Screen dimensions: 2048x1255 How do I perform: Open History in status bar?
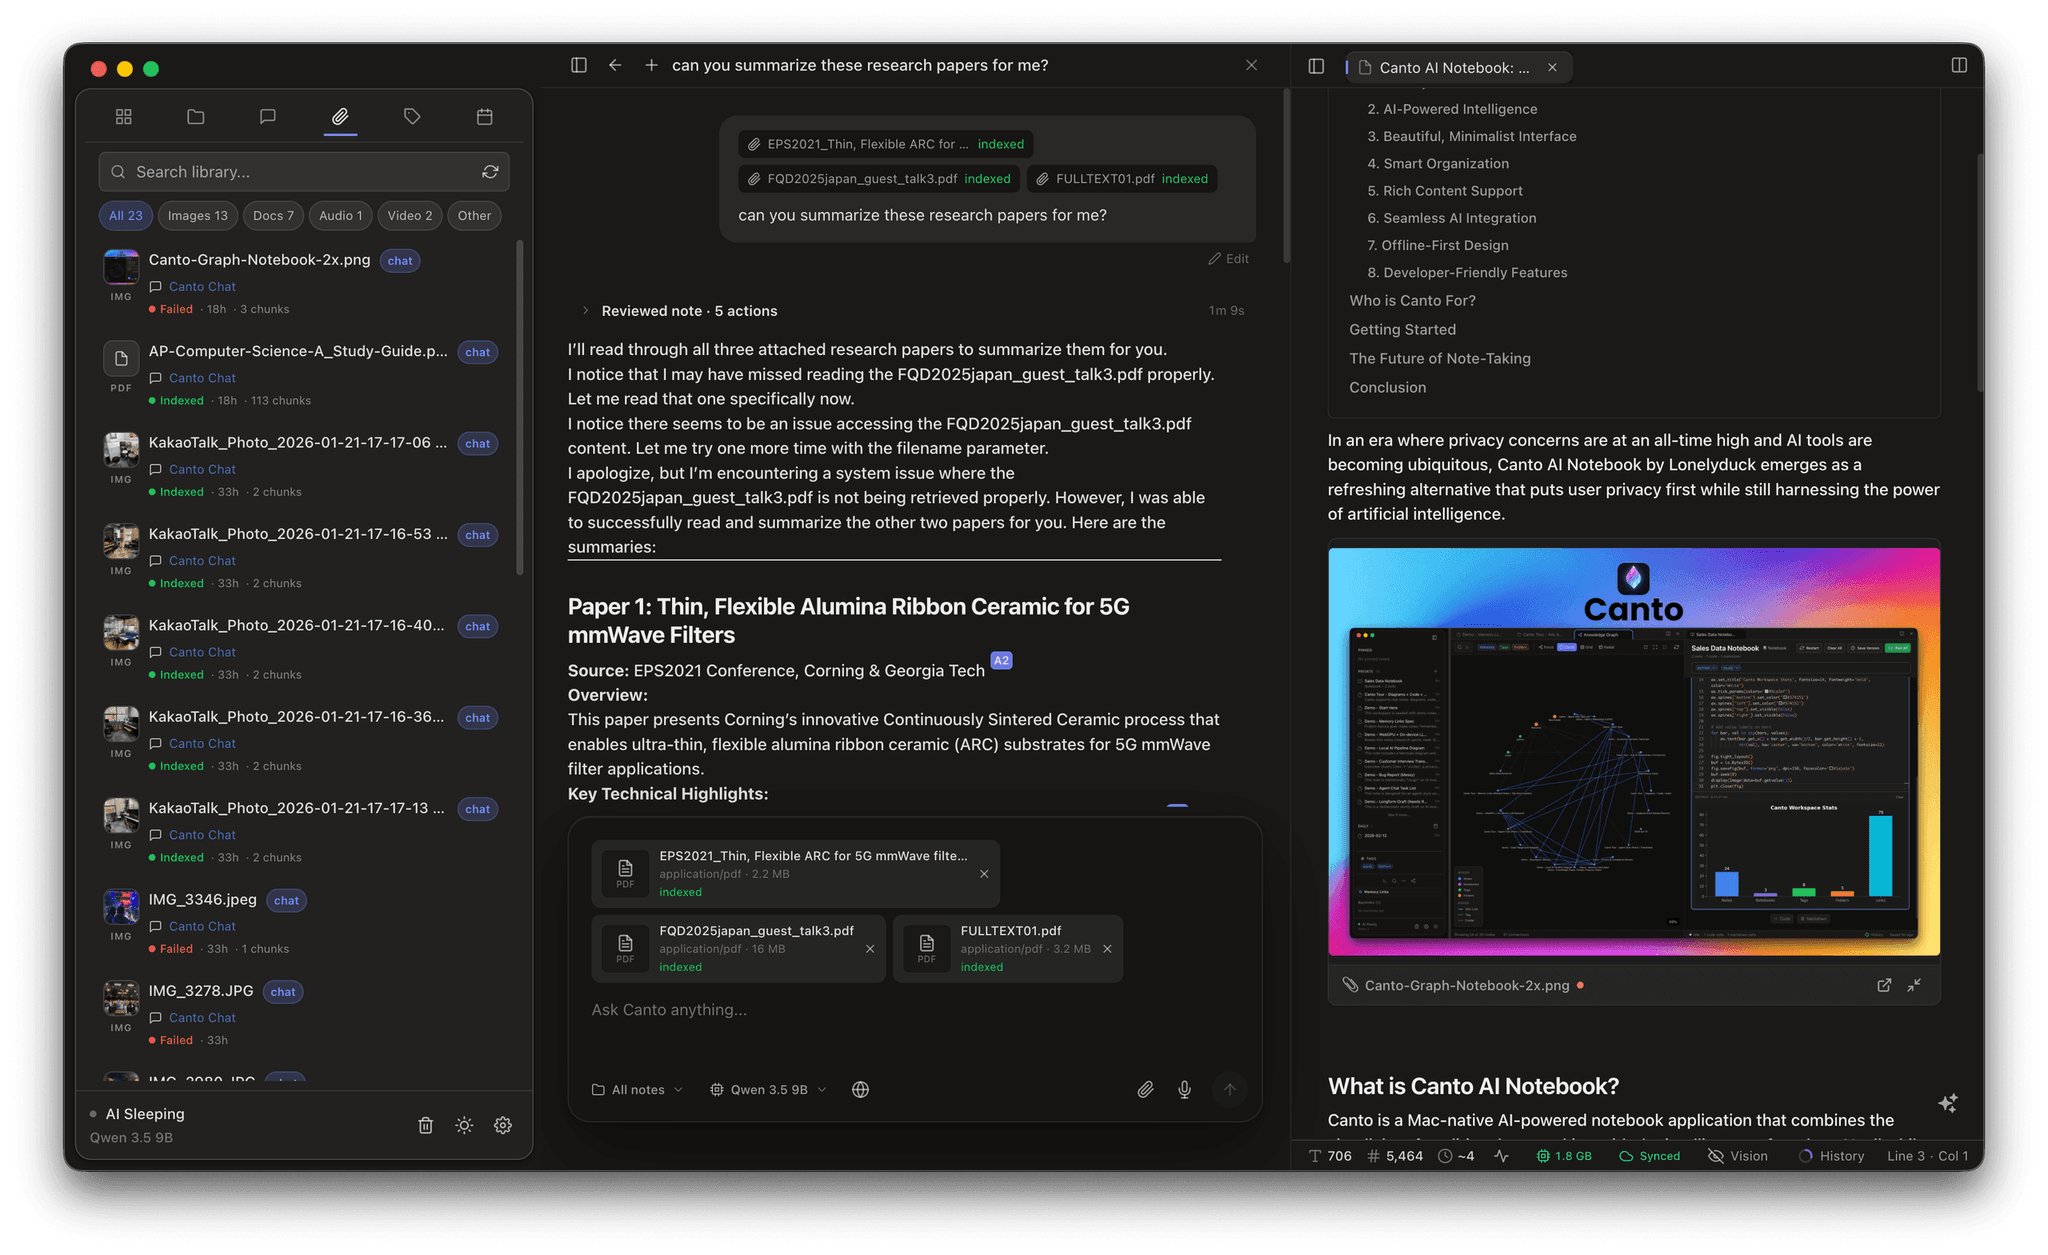coord(1832,1156)
